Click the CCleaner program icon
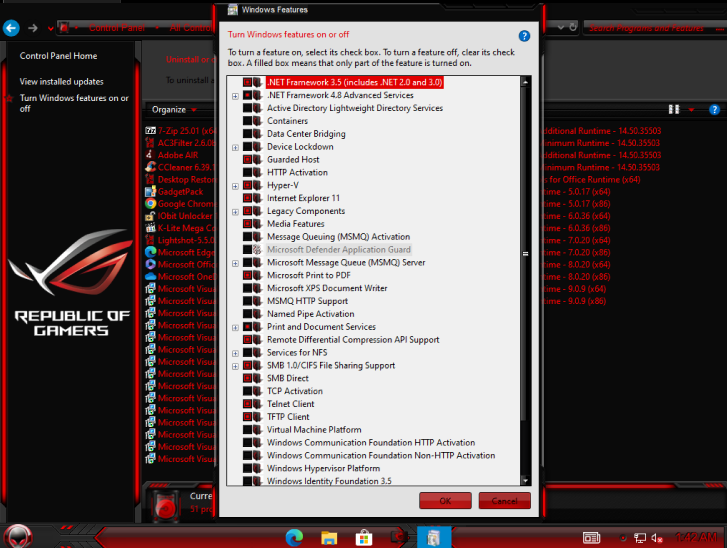Image resolution: width=727 pixels, height=548 pixels. [x=150, y=167]
